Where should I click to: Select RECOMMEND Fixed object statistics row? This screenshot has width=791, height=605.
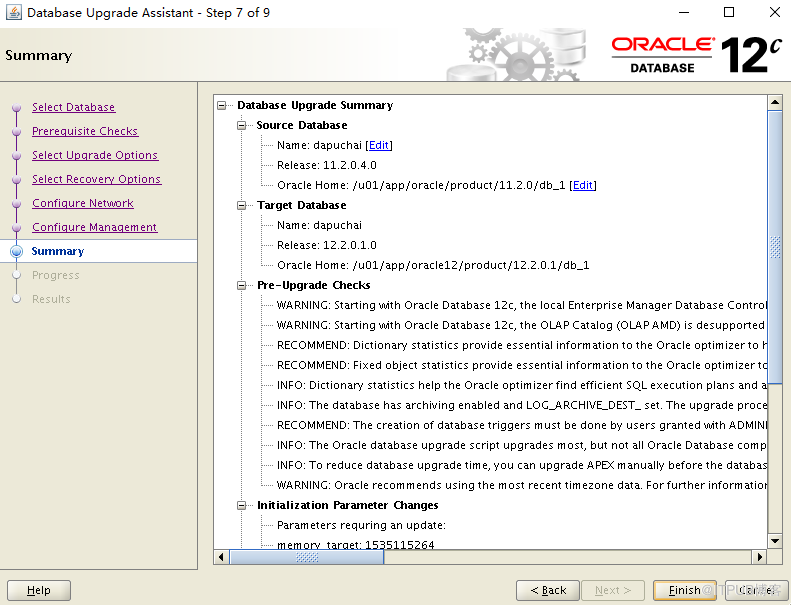tap(522, 365)
